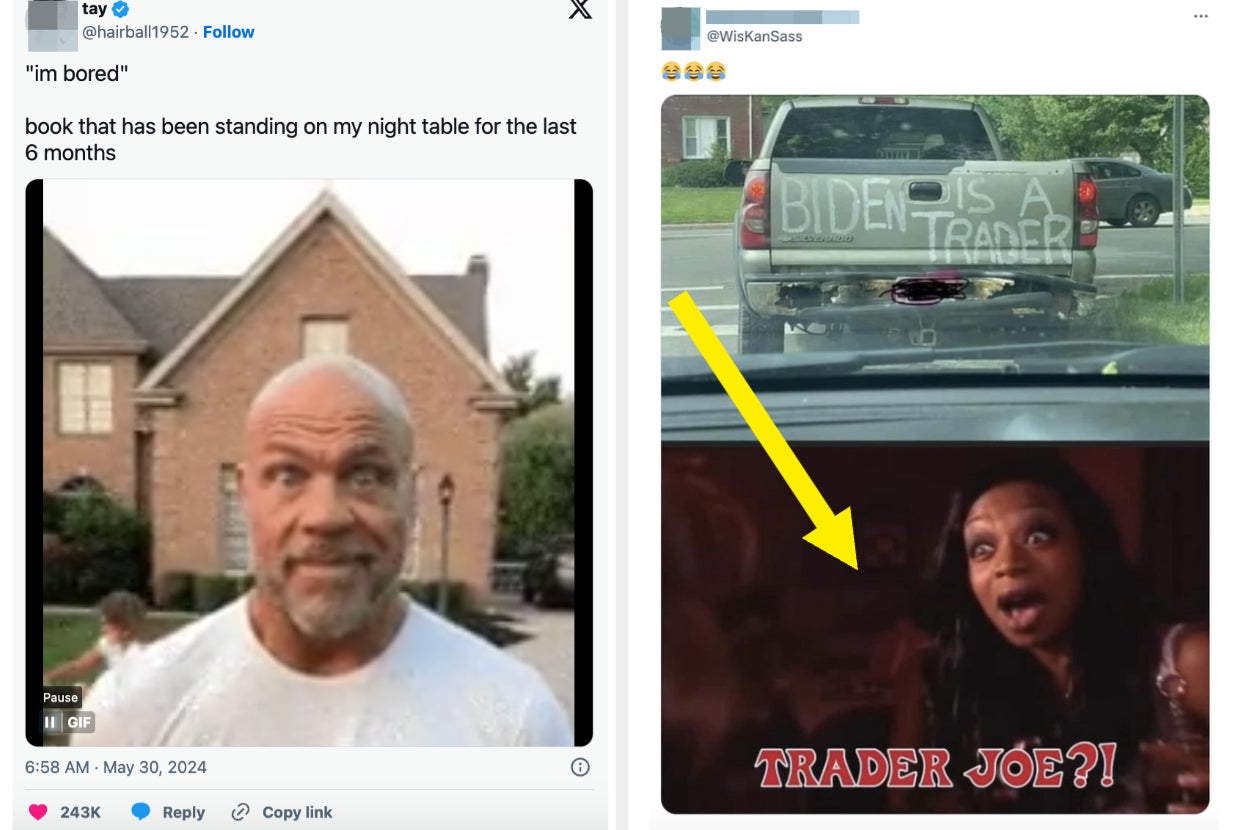This screenshot has height=830, width=1245.
Task: Open the 6:58 AM May 30, 2024 timestamp
Action: pyautogui.click(x=116, y=767)
